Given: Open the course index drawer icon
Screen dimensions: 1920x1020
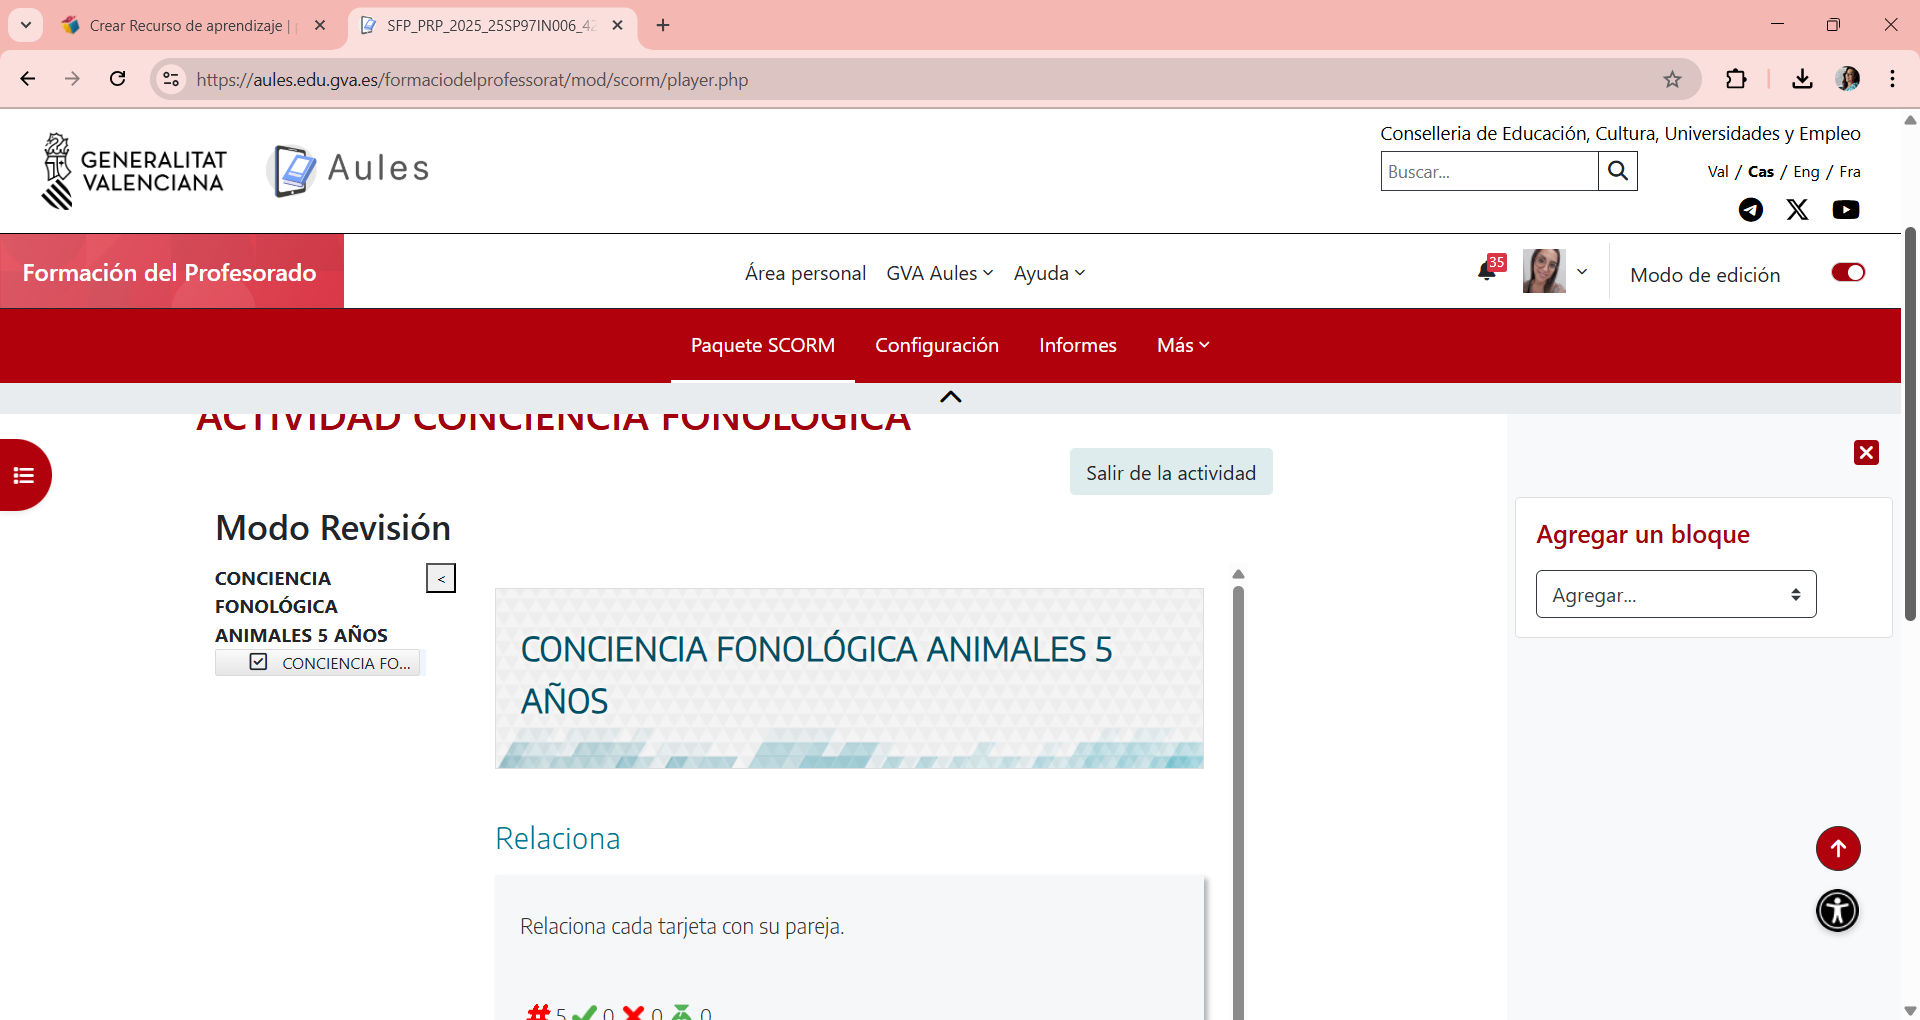Looking at the screenshot, I should (x=24, y=475).
